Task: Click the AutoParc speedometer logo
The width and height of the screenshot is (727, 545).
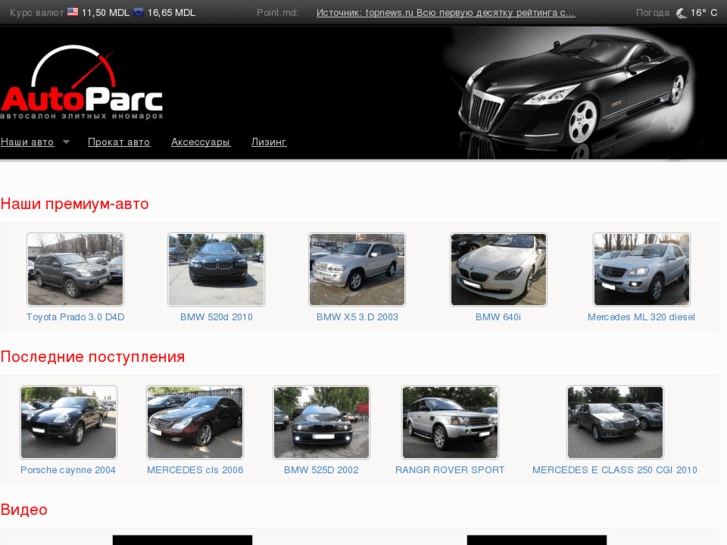Action: [x=82, y=83]
